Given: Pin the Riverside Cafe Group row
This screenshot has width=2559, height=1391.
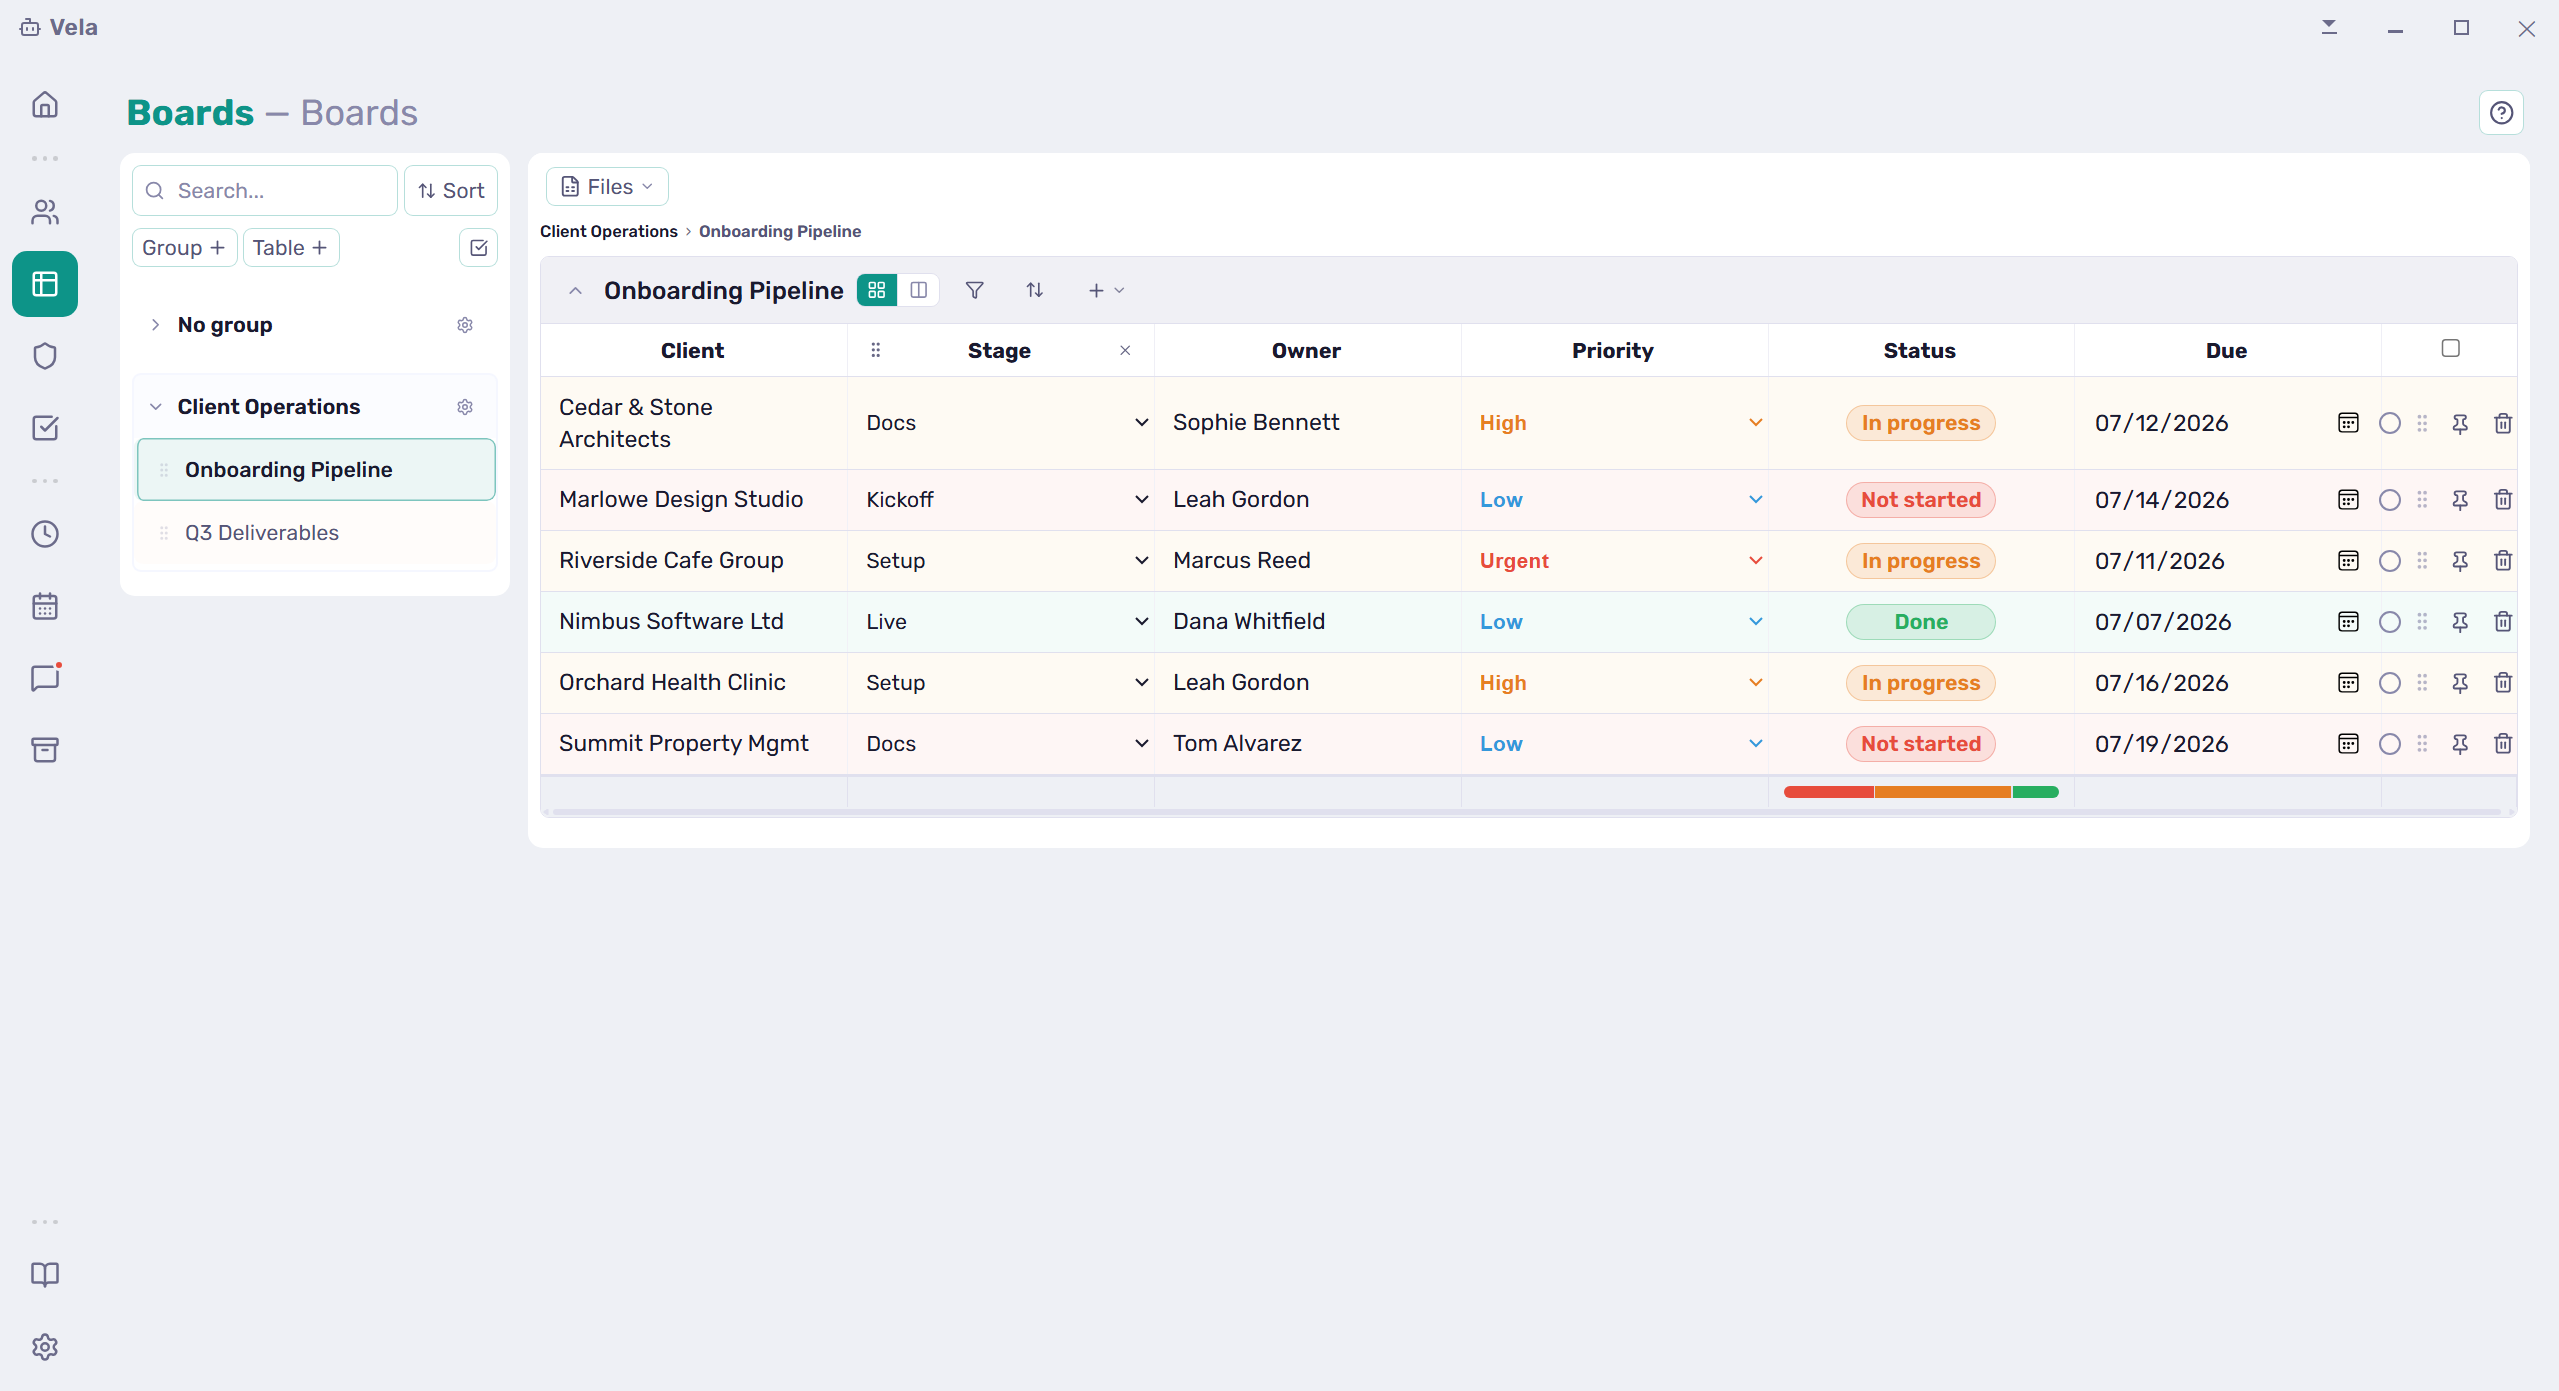Looking at the screenshot, I should (x=2460, y=561).
